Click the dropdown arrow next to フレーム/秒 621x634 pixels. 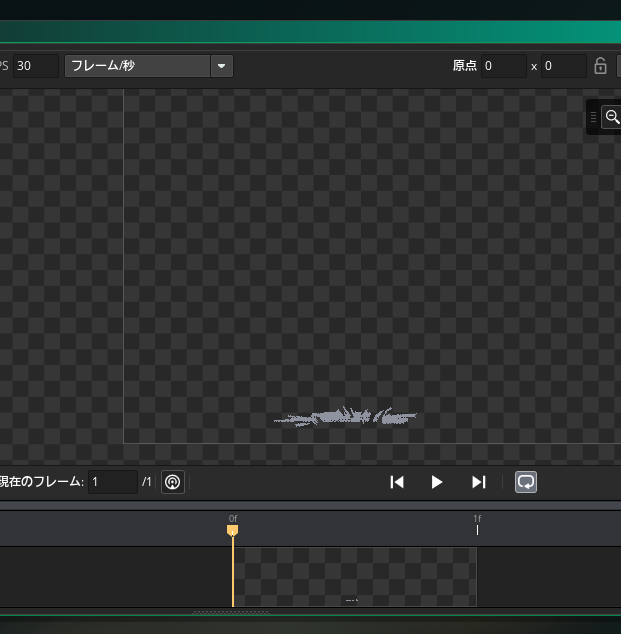point(221,66)
